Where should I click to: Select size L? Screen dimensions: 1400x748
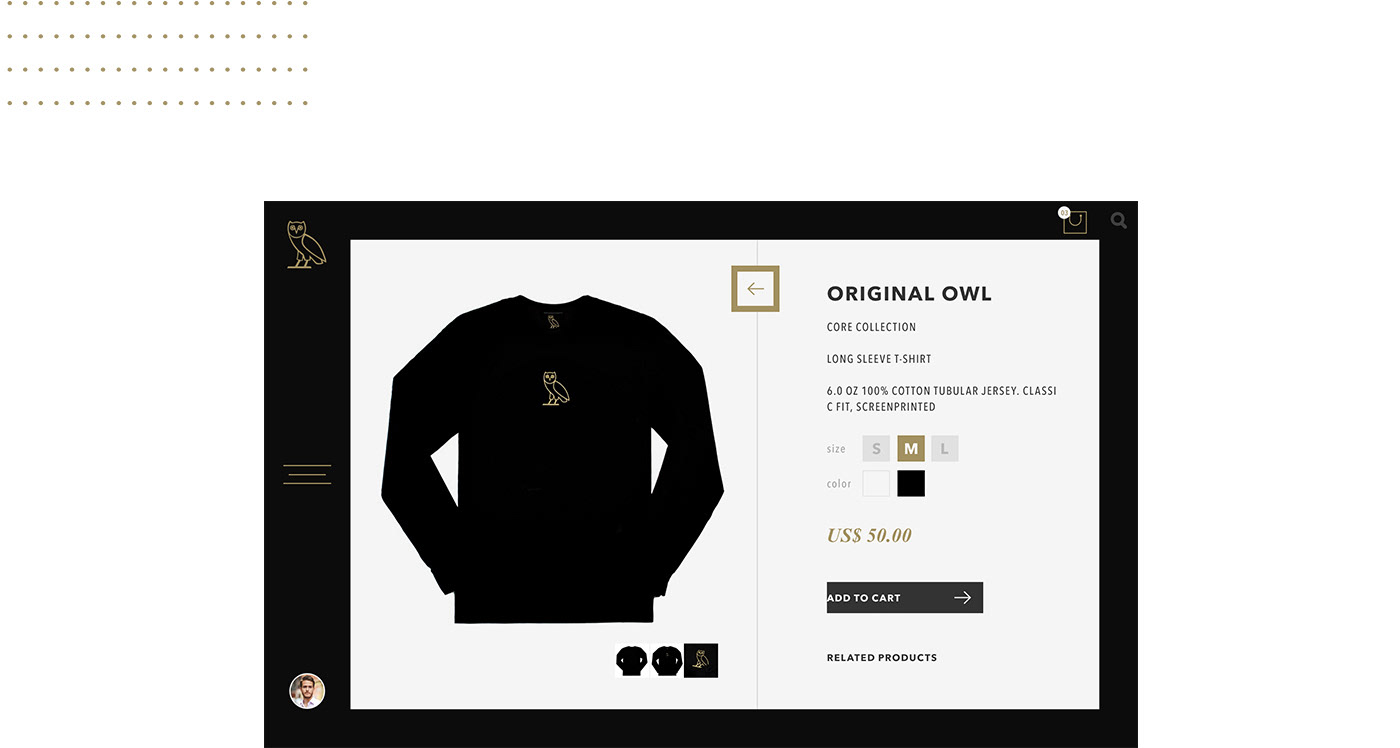[x=944, y=449]
